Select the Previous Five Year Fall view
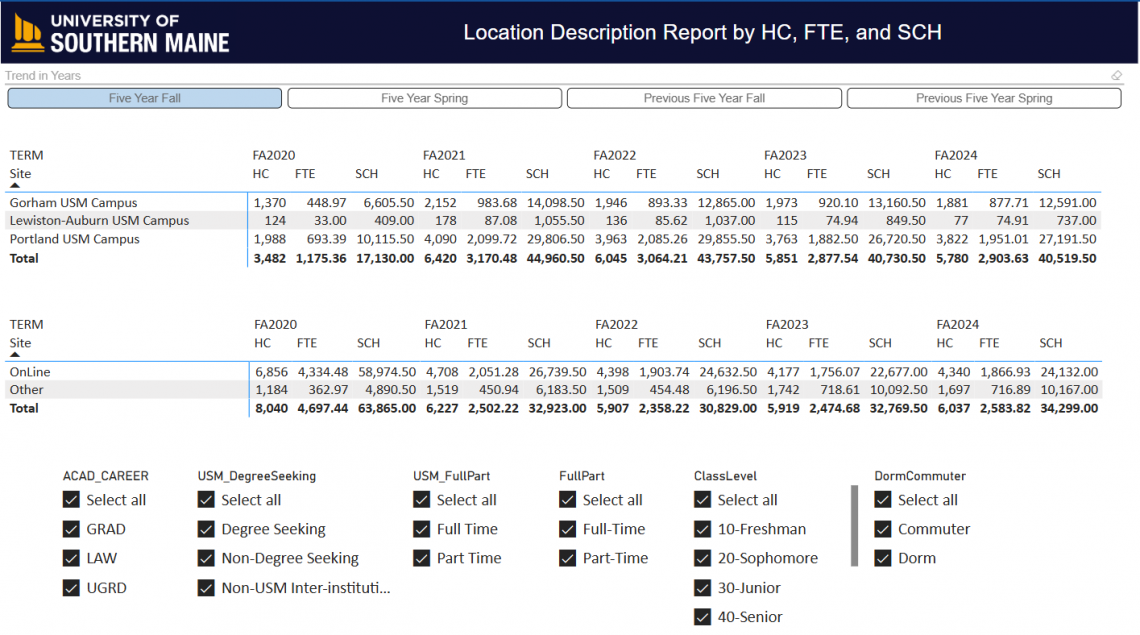This screenshot has height=635, width=1140. 704,98
